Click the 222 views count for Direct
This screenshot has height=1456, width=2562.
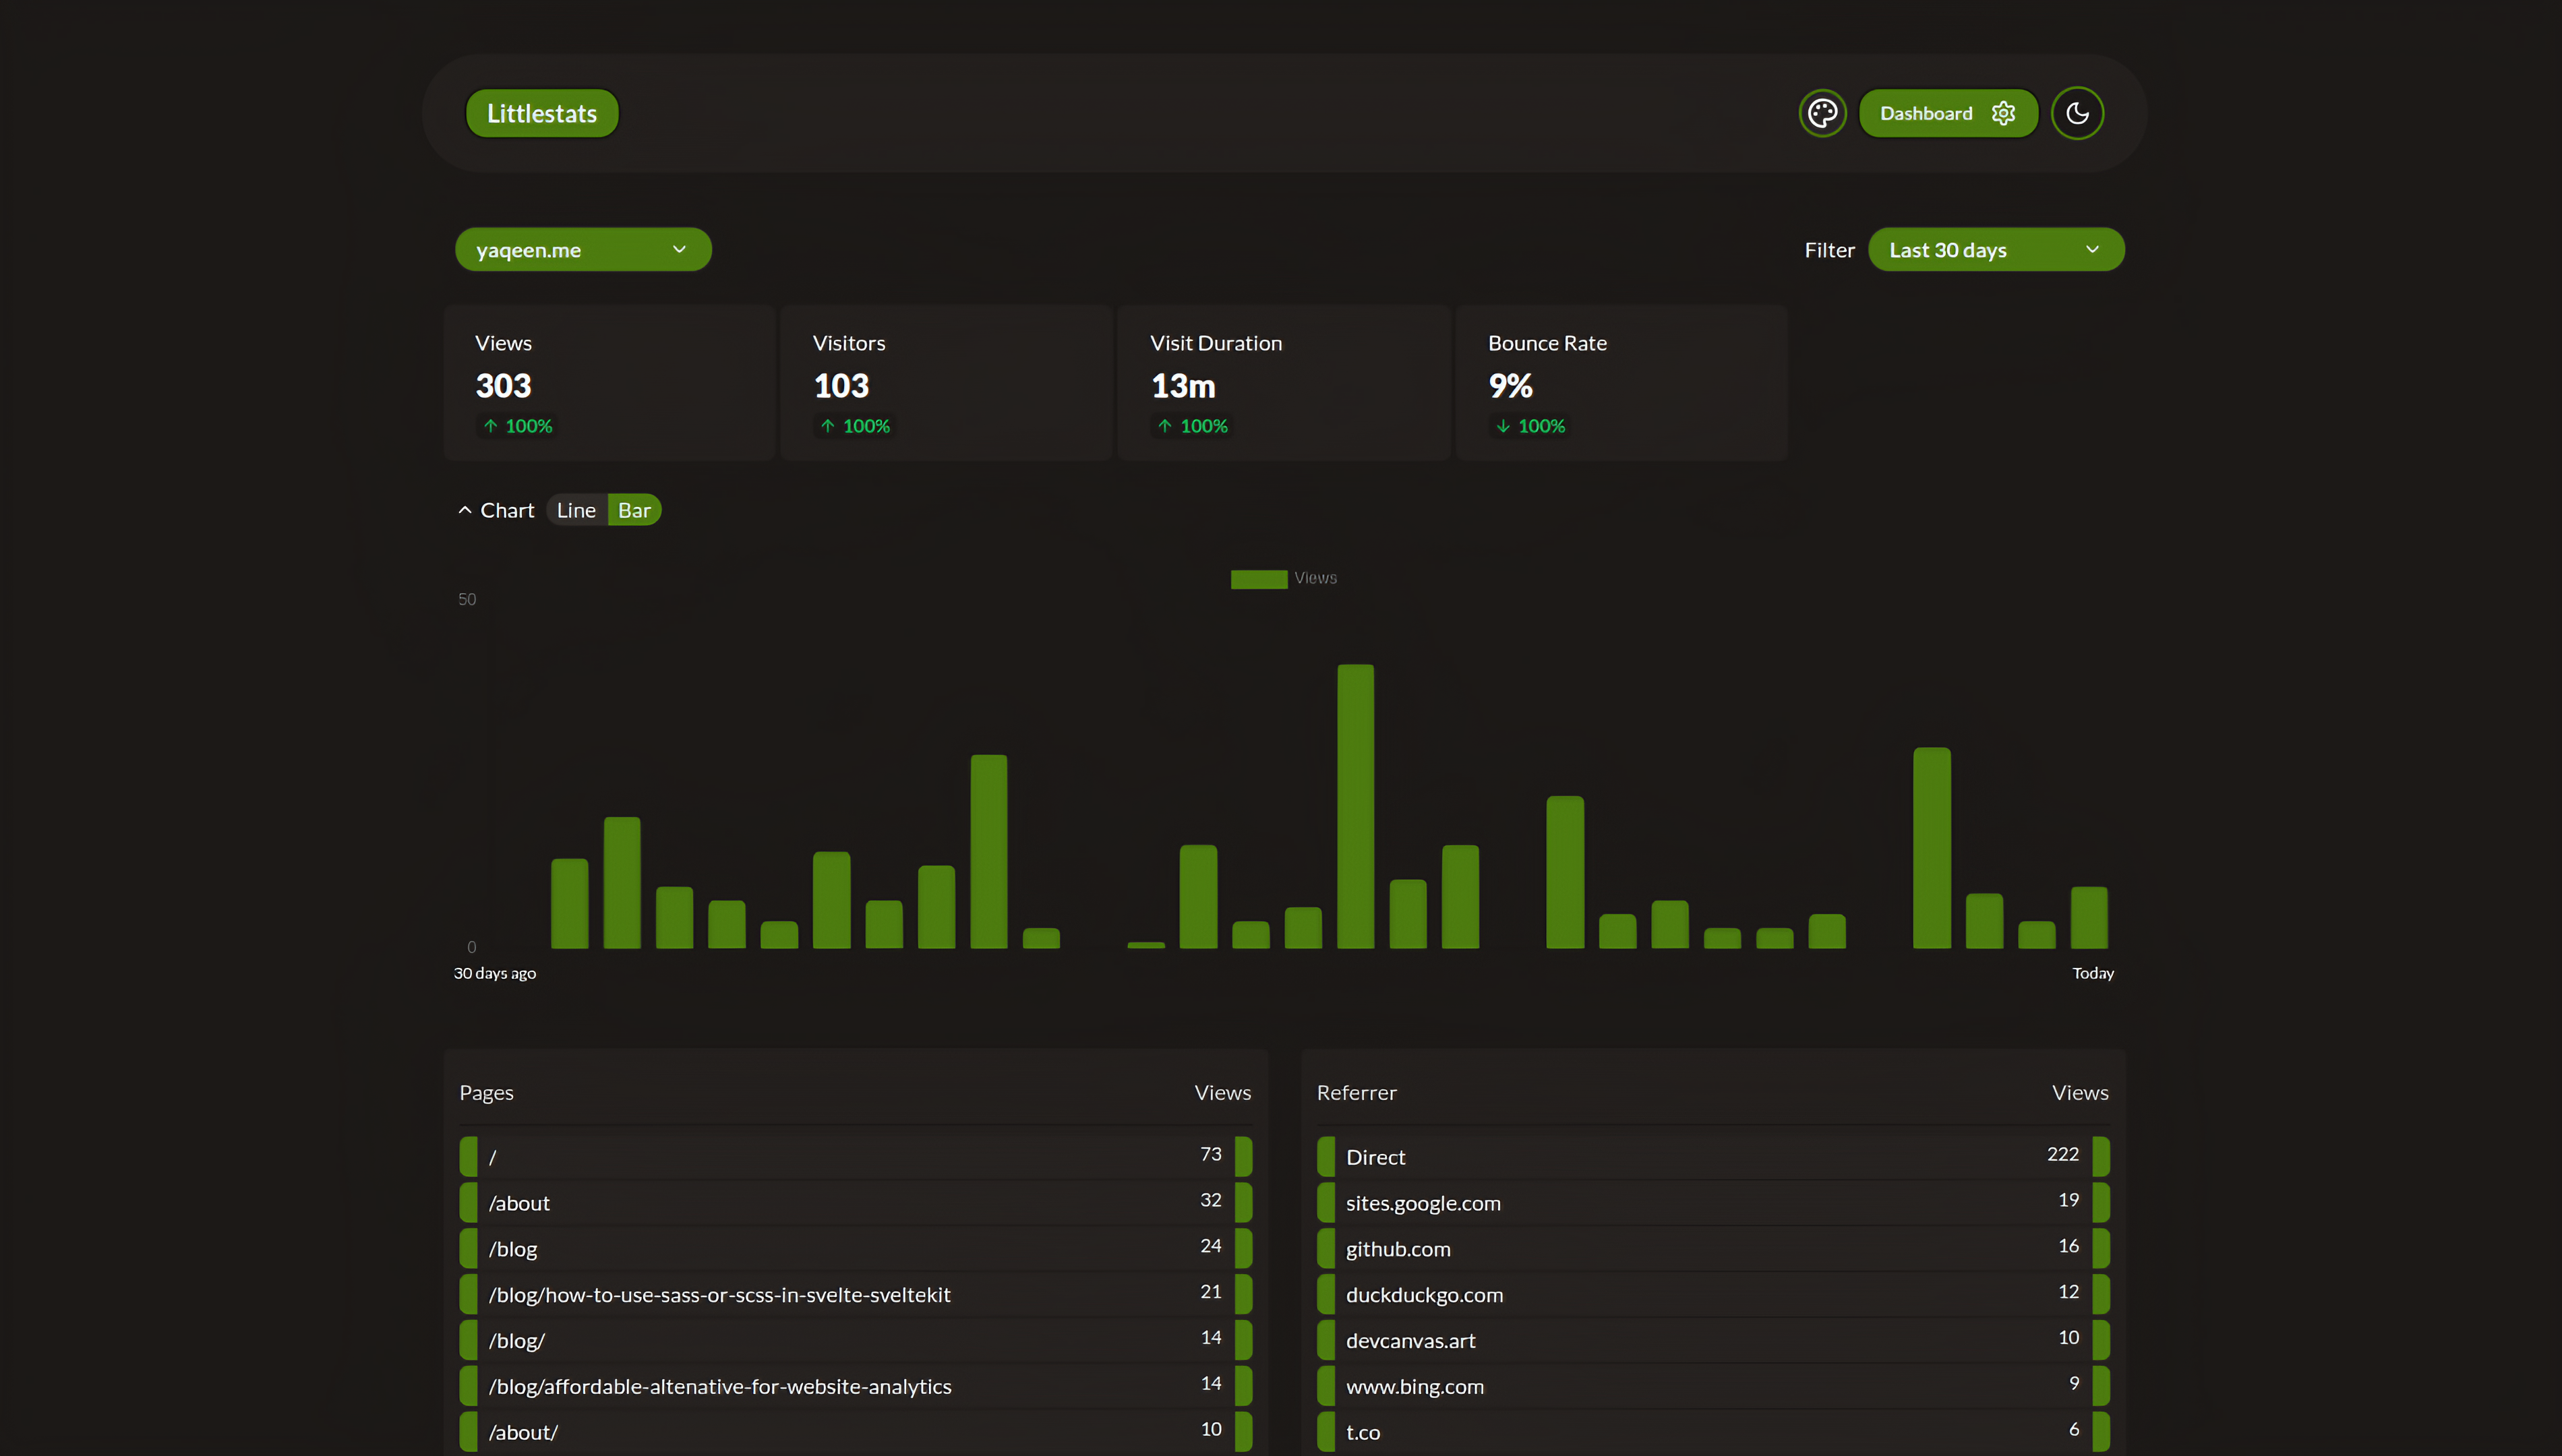click(2063, 1154)
